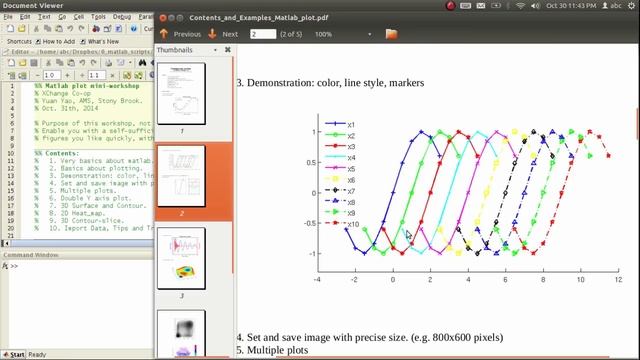
Task: Open MATLAB File menu
Action: pos(8,17)
